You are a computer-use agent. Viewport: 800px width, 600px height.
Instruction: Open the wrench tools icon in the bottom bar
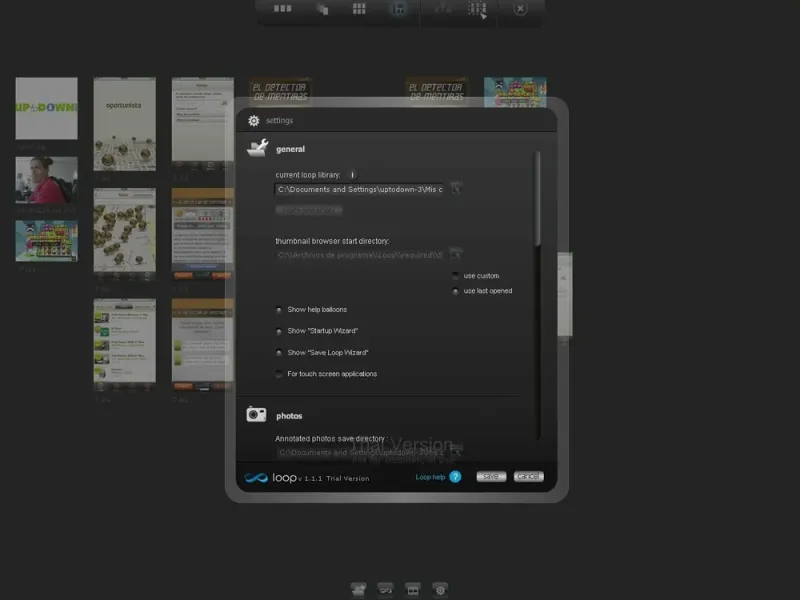click(358, 590)
